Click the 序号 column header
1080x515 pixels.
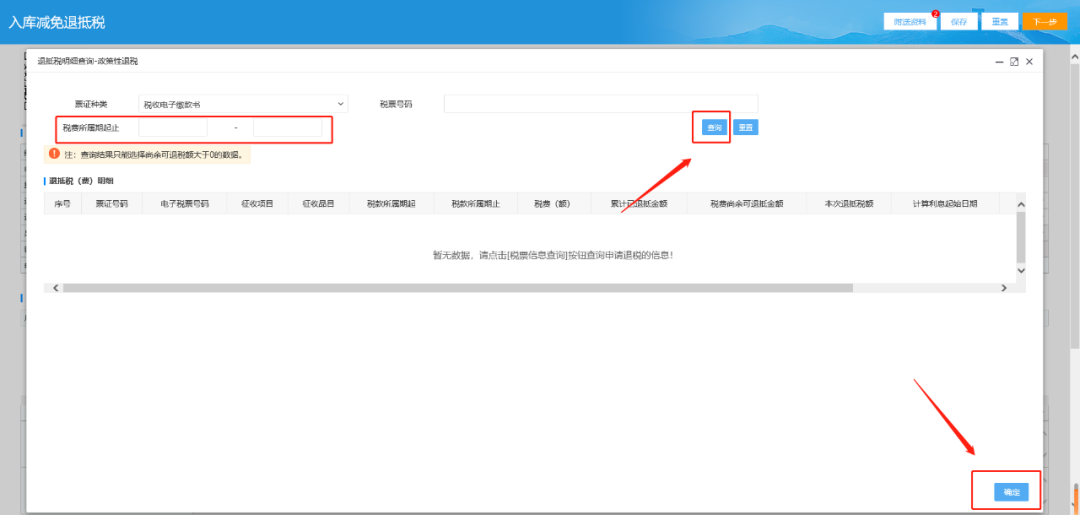coord(63,204)
